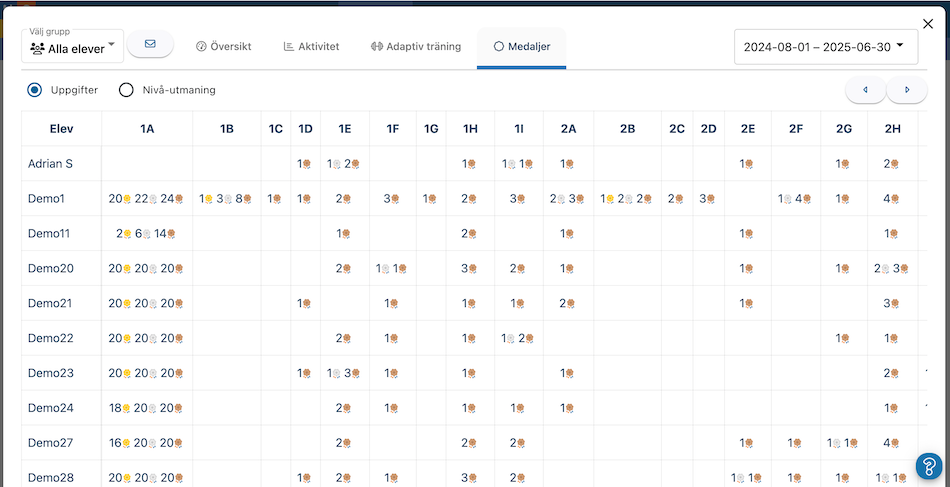This screenshot has height=487, width=950.
Task: Go to next columns with right arrow
Action: (x=907, y=90)
